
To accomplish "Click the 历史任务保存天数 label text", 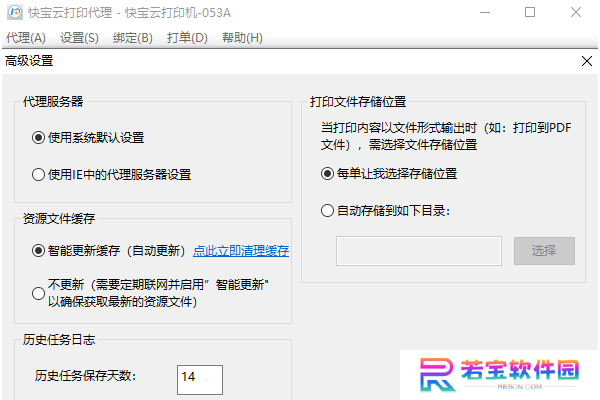I will click(85, 376).
